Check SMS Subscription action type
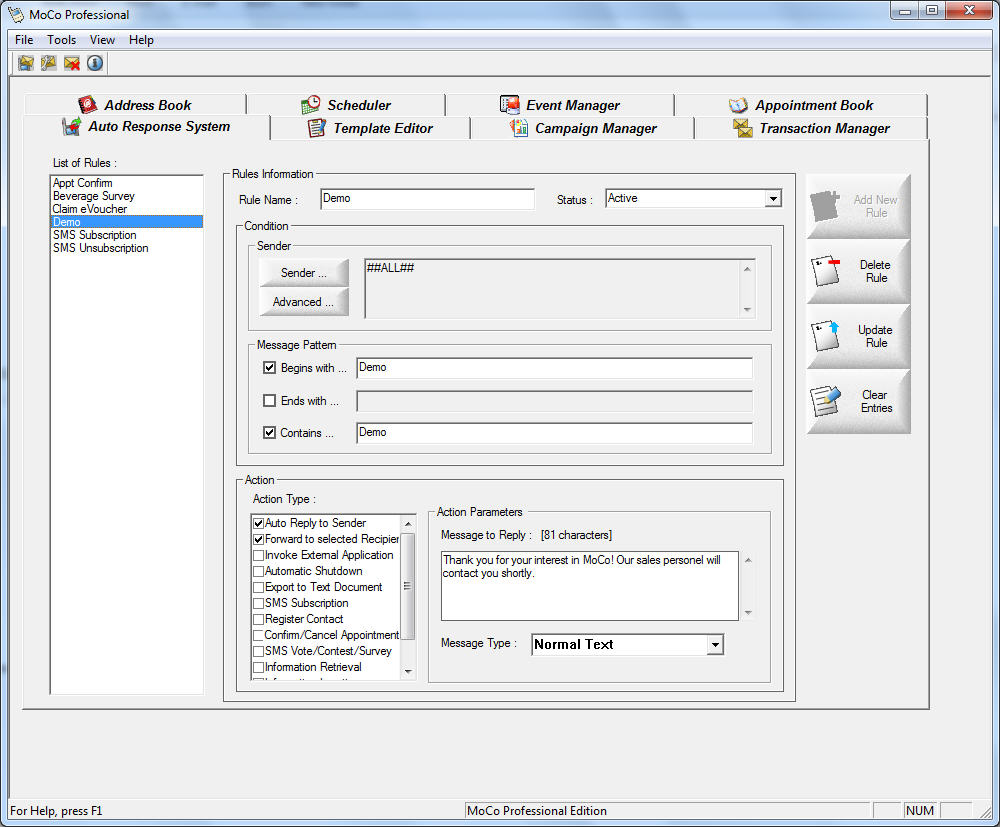 pos(258,603)
